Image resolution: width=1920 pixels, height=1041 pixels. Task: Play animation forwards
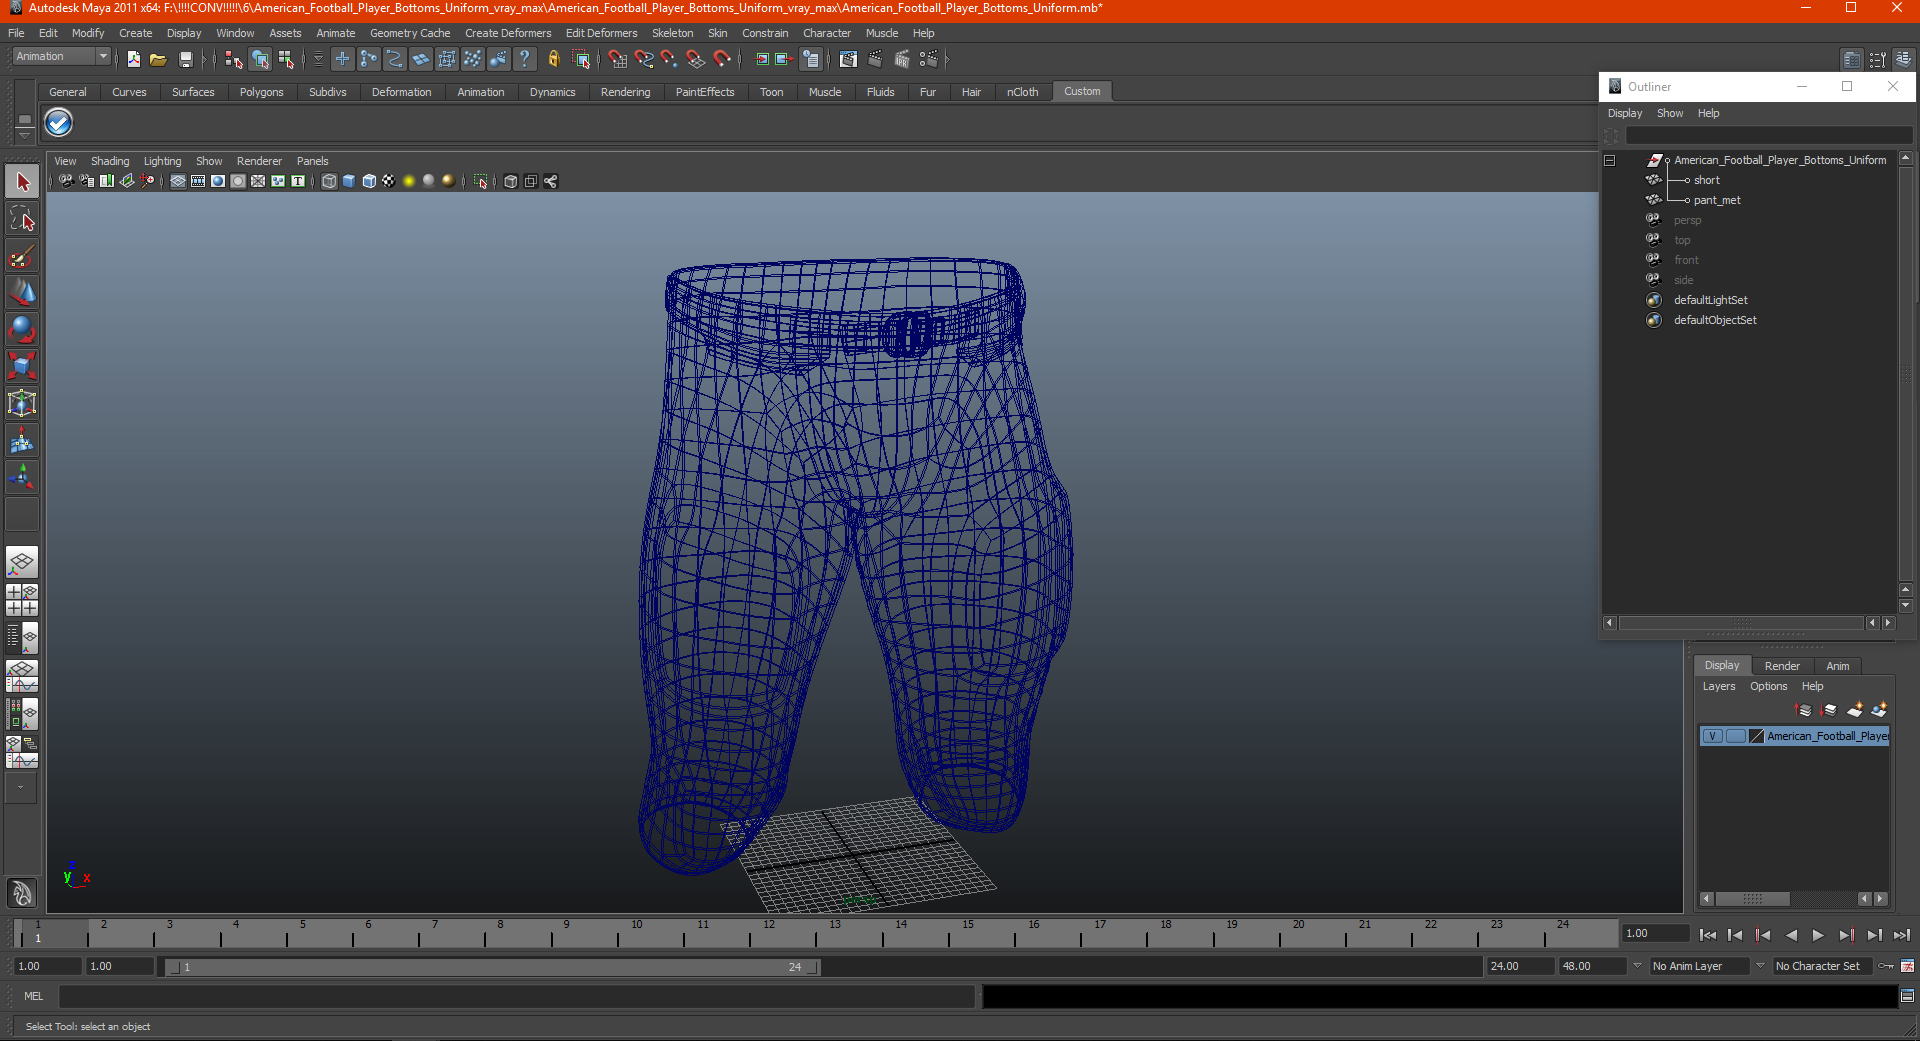[1818, 935]
